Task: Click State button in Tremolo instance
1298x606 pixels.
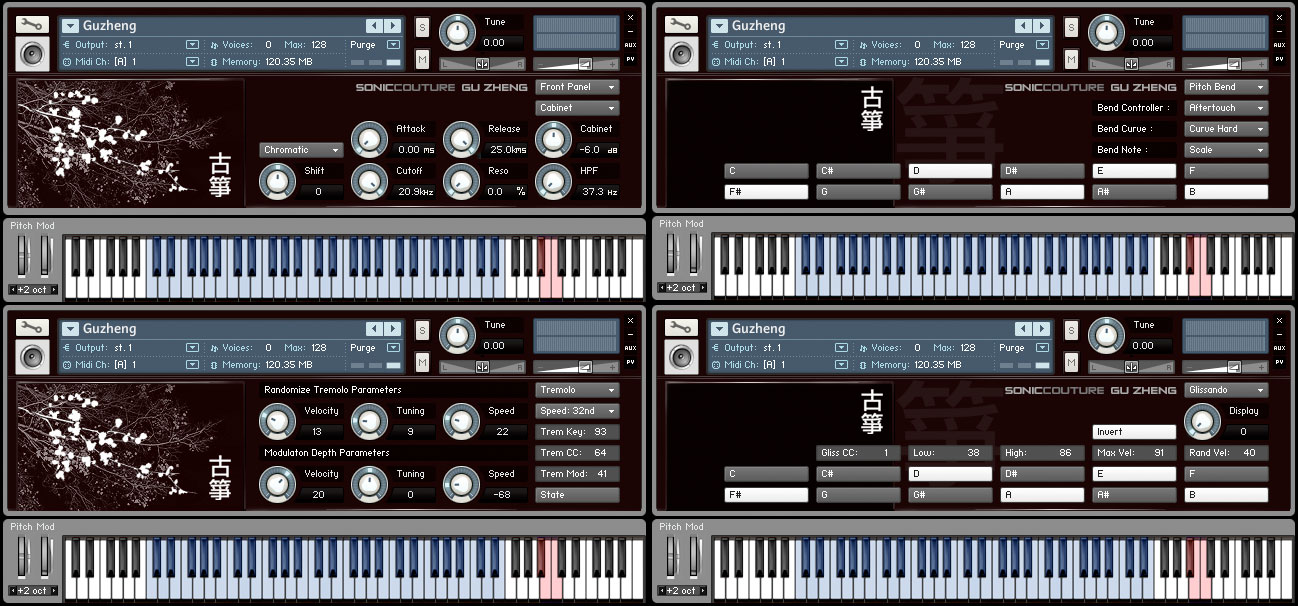Action: click(x=577, y=495)
